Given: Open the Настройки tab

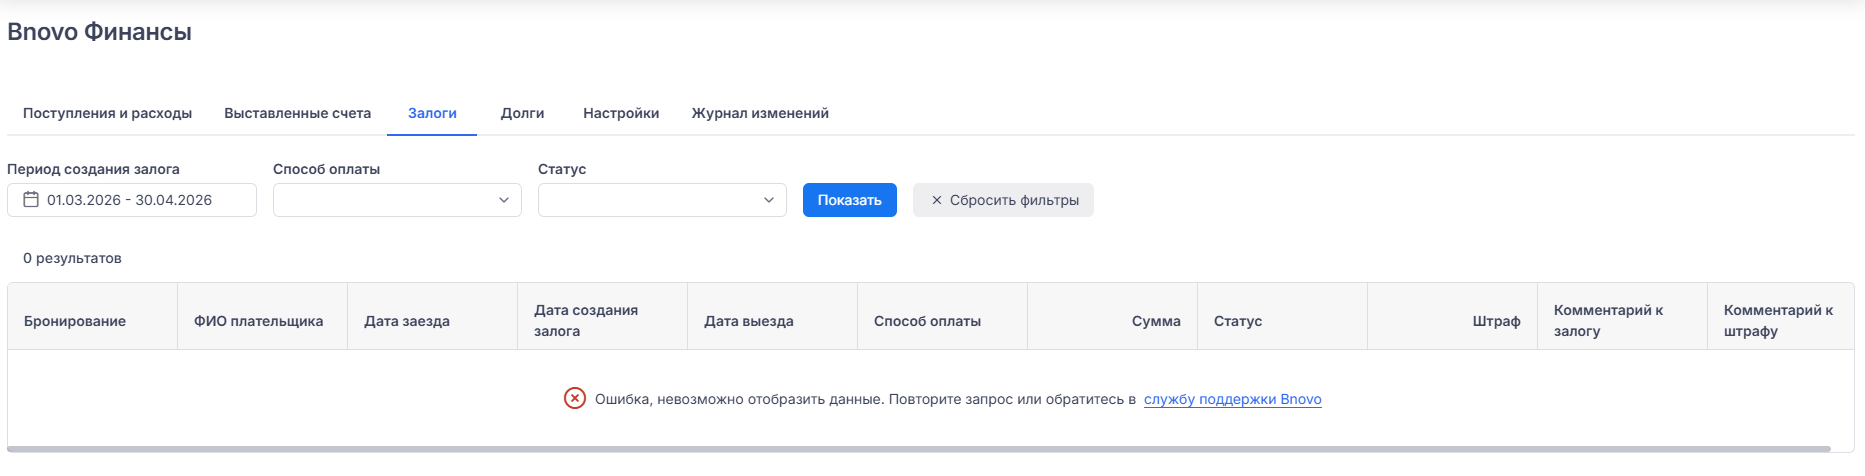Looking at the screenshot, I should (x=621, y=113).
